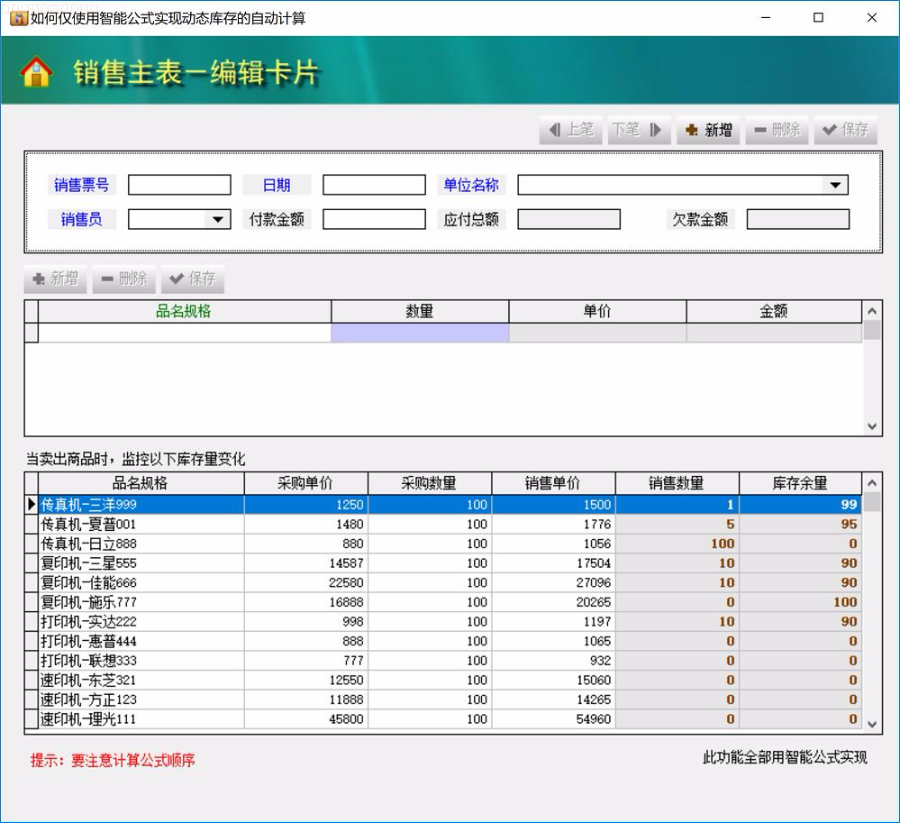Screen dimensions: 900x823
Task: Click the 品名规格 header in detail grid
Action: point(184,312)
